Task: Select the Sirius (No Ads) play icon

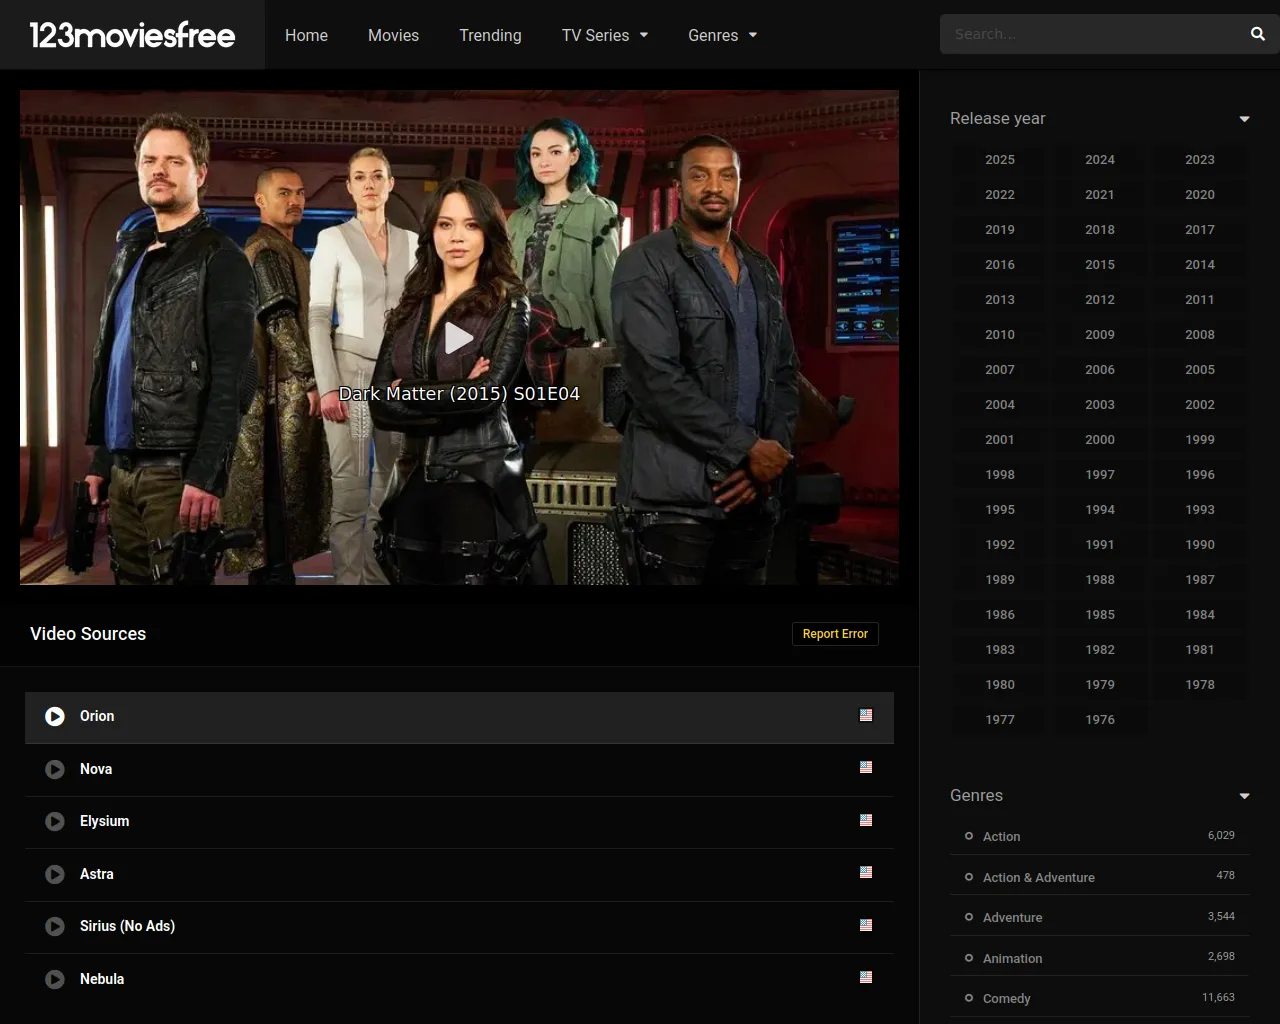Action: pos(55,926)
